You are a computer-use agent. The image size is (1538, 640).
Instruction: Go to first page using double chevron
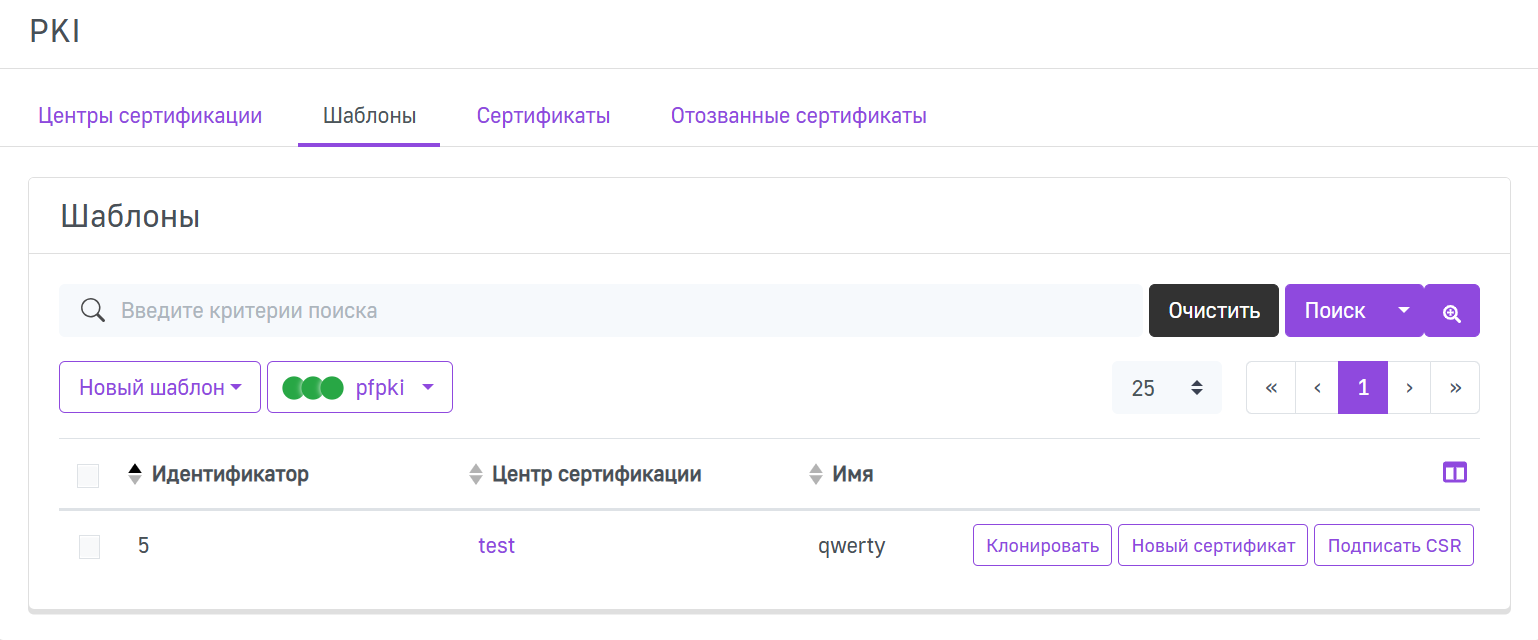tap(1271, 388)
